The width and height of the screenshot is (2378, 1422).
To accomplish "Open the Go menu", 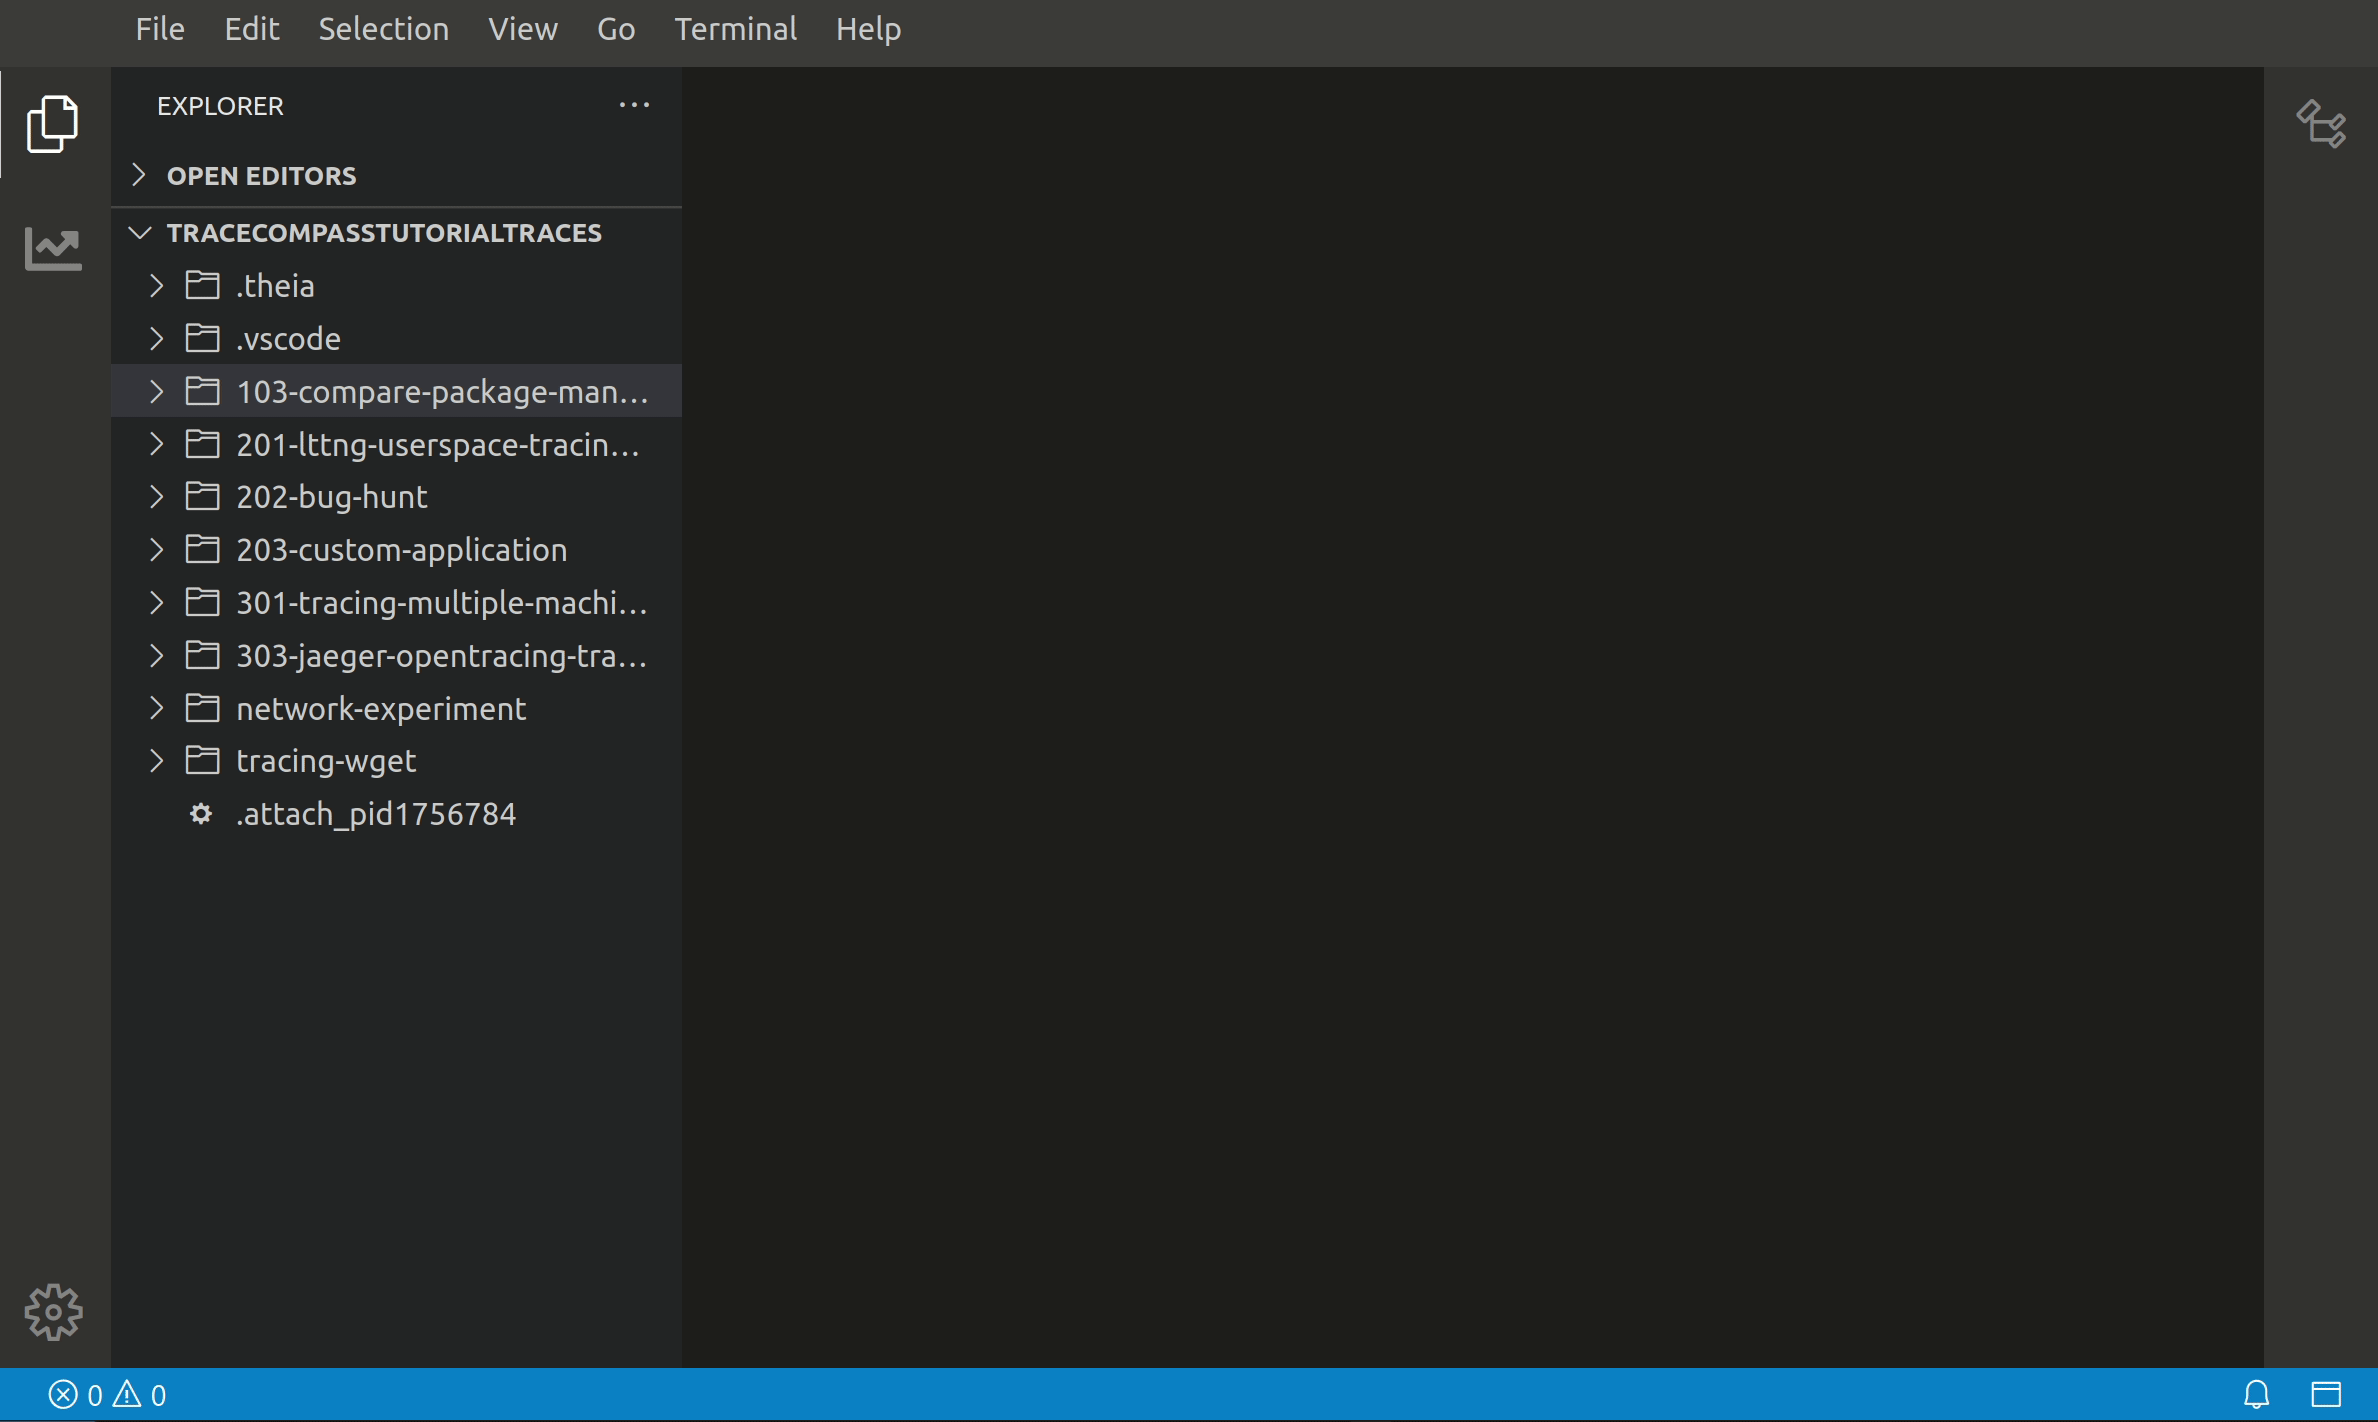I will tap(616, 29).
